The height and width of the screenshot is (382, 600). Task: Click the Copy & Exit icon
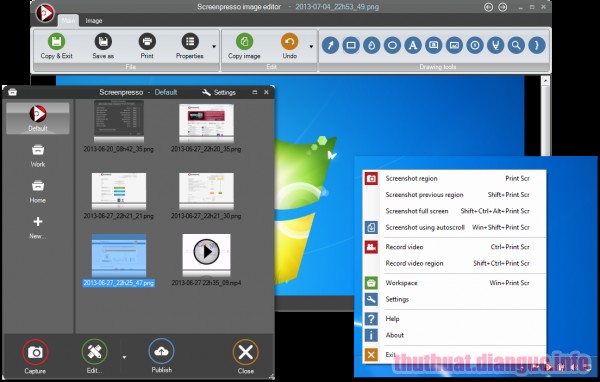point(56,41)
